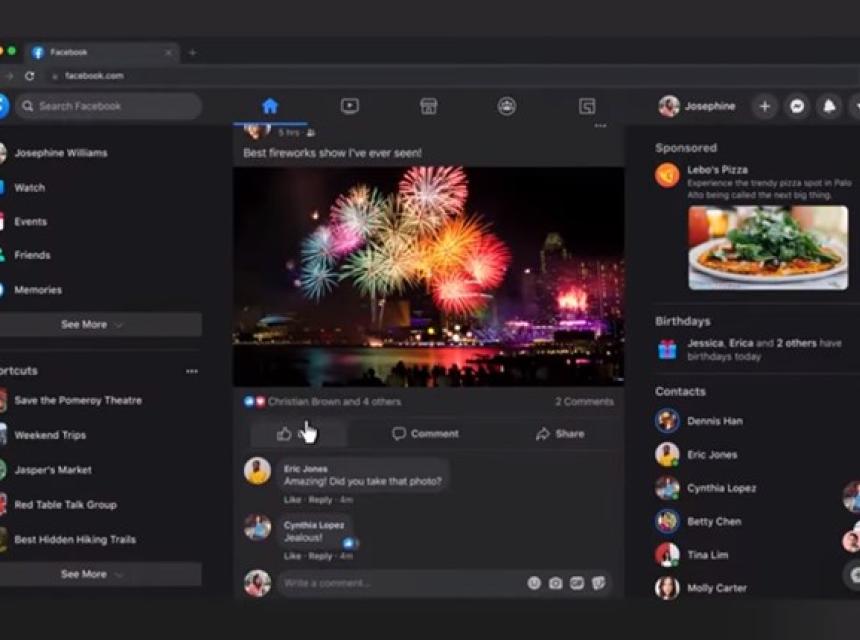The height and width of the screenshot is (640, 860).
Task: Open the Notifications bell
Action: click(829, 106)
